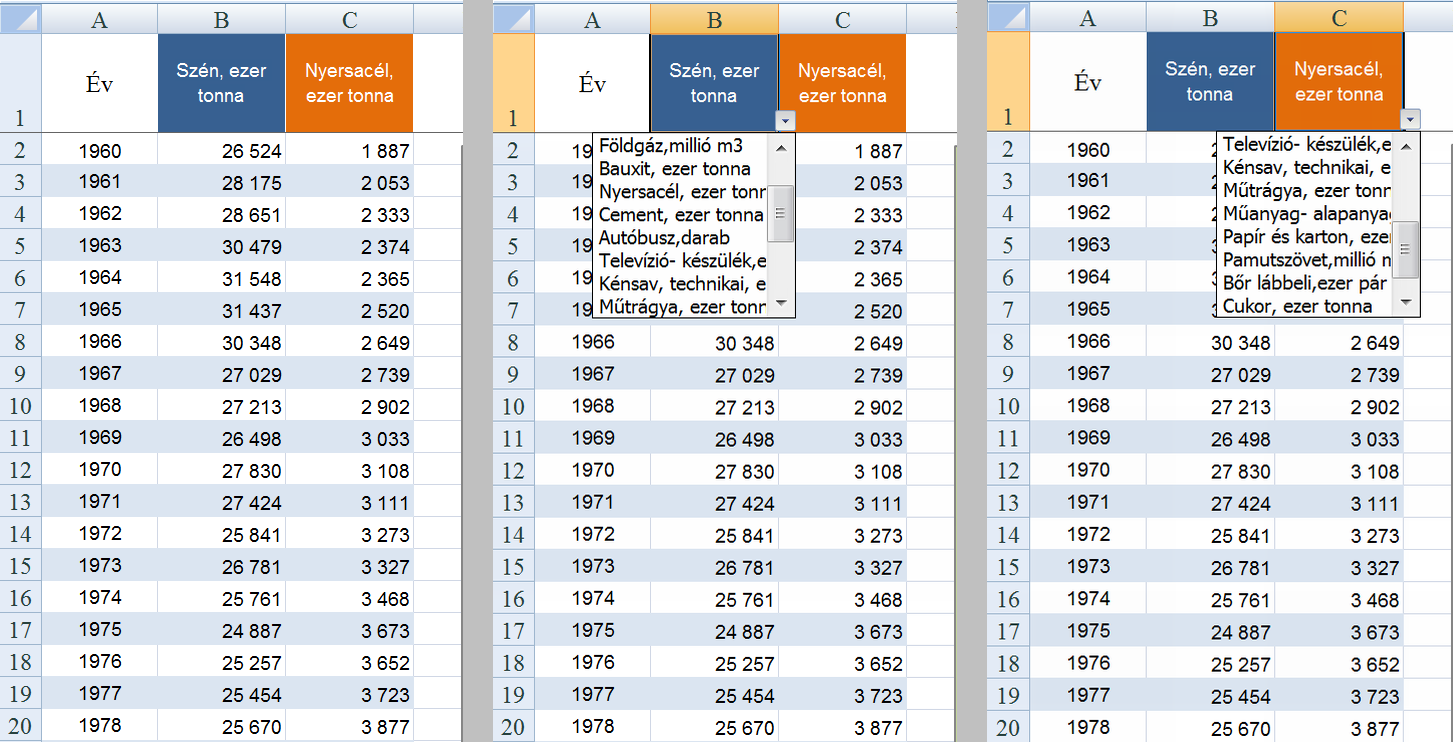The image size is (1453, 742).
Task: Click cell '27 029' in middle spreadsheet
Action: pos(714,375)
